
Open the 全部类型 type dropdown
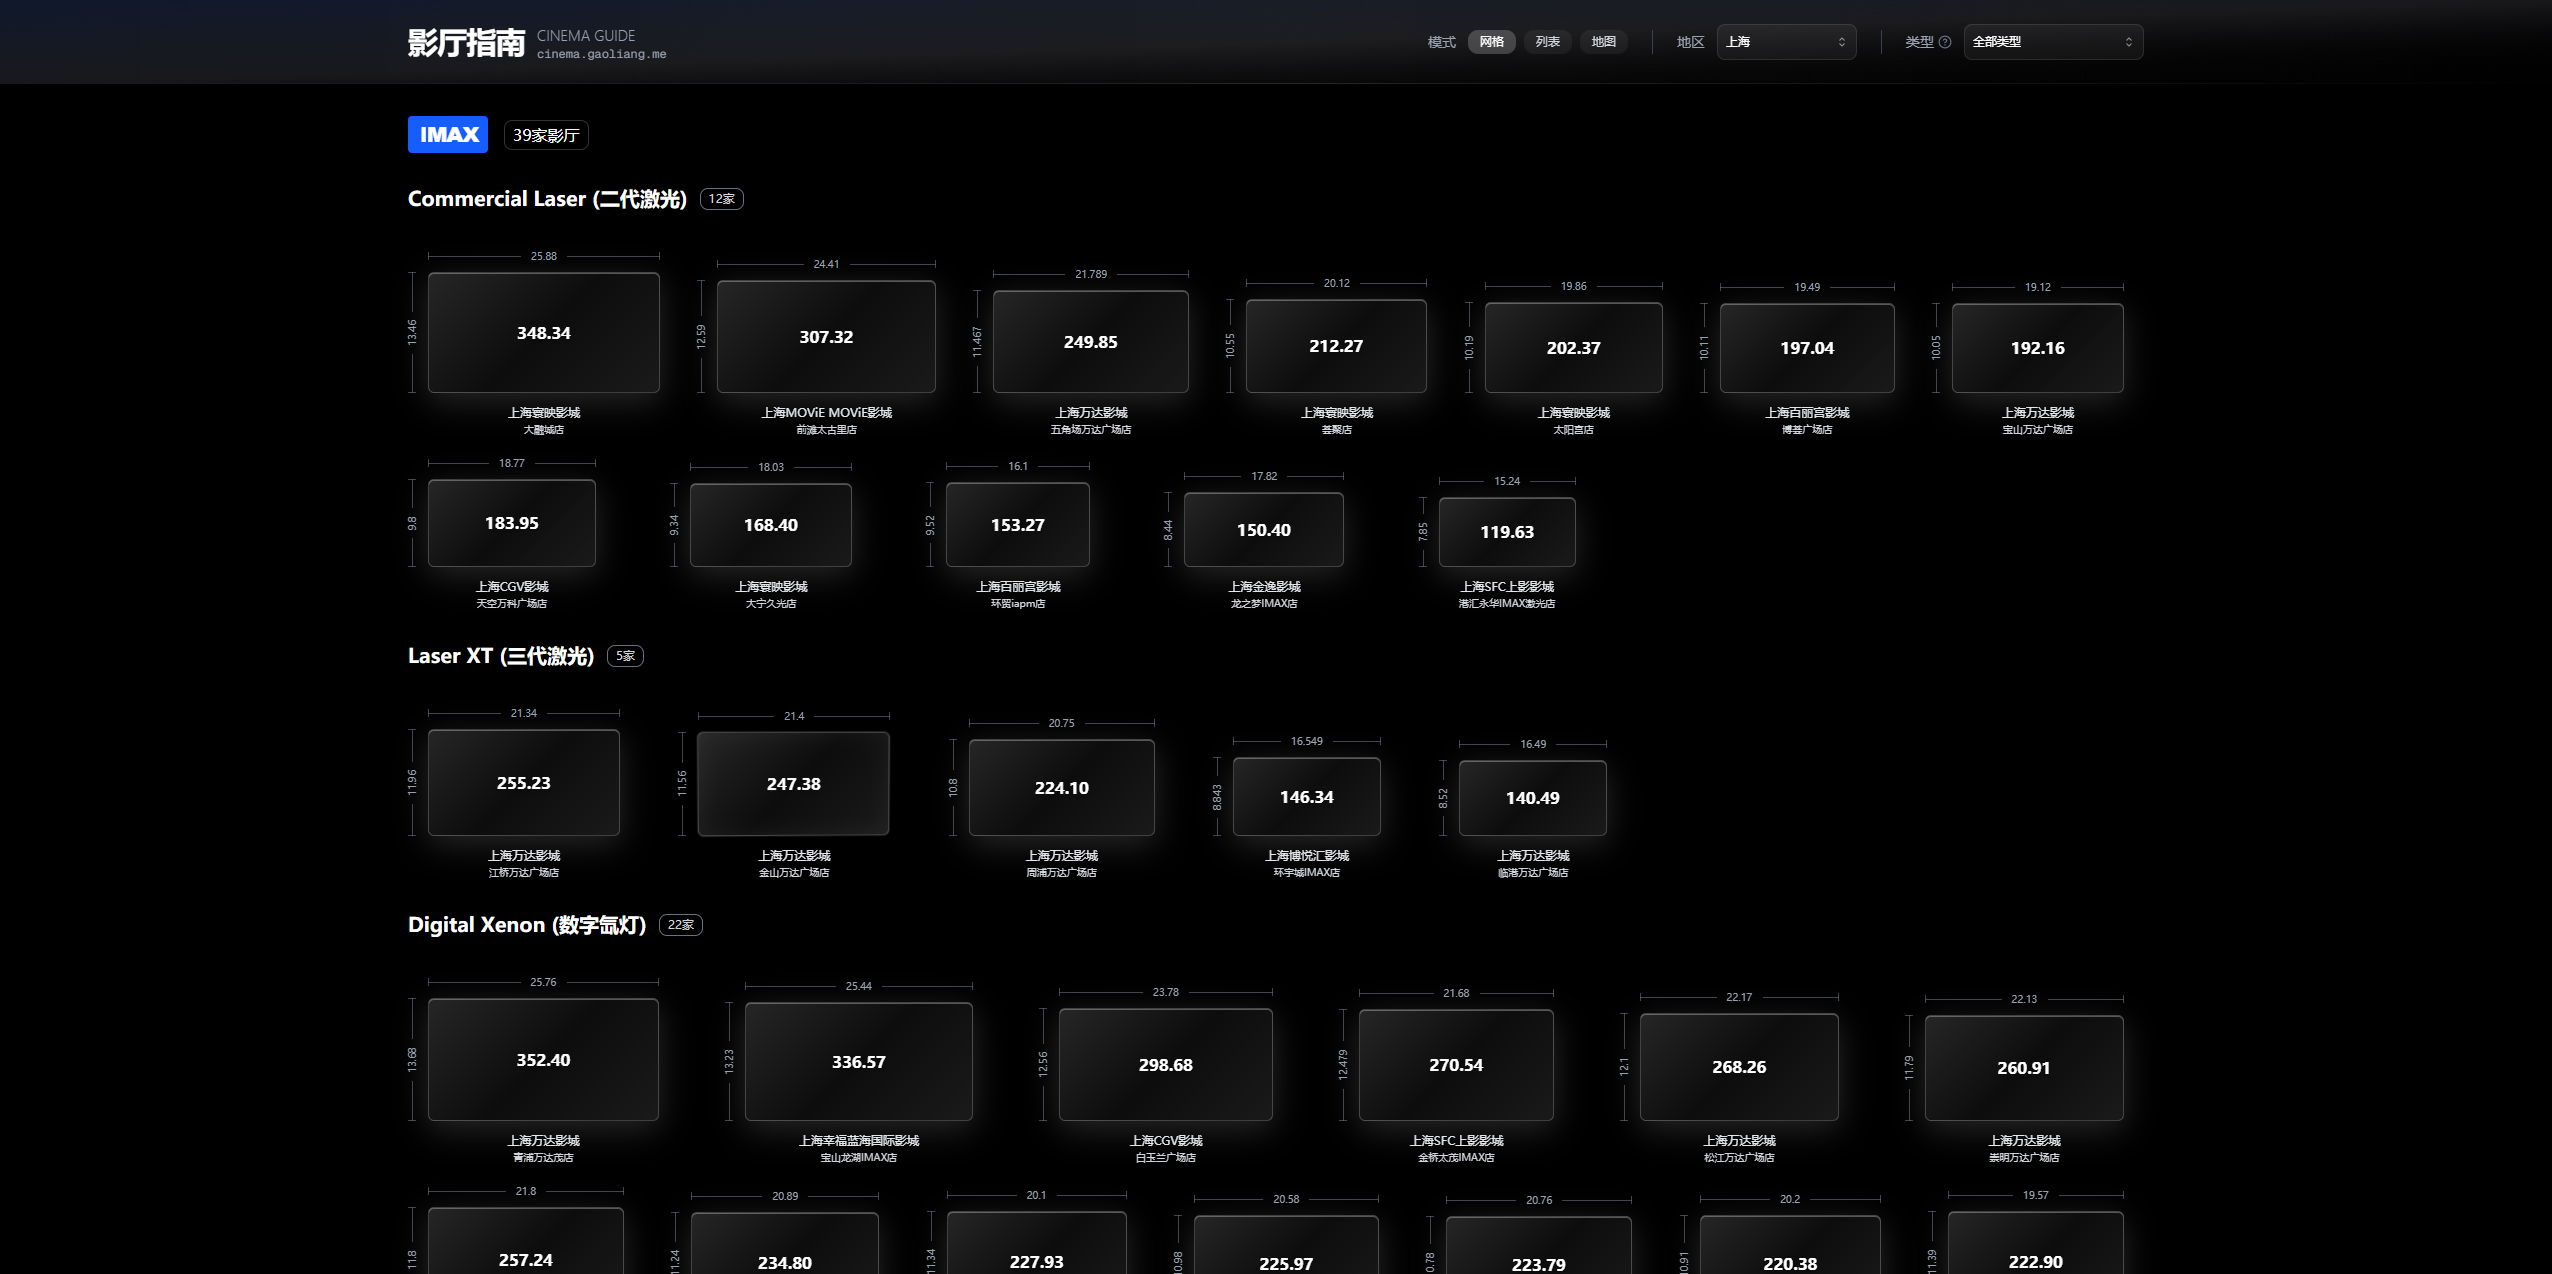[x=2052, y=42]
